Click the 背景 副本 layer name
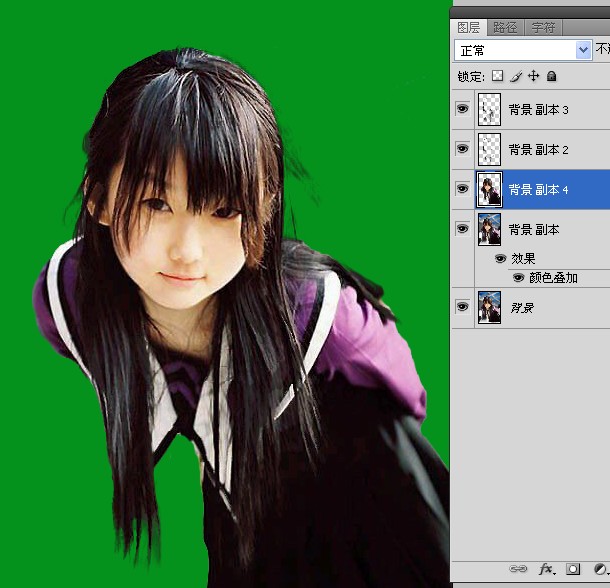The image size is (610, 588). [x=534, y=230]
